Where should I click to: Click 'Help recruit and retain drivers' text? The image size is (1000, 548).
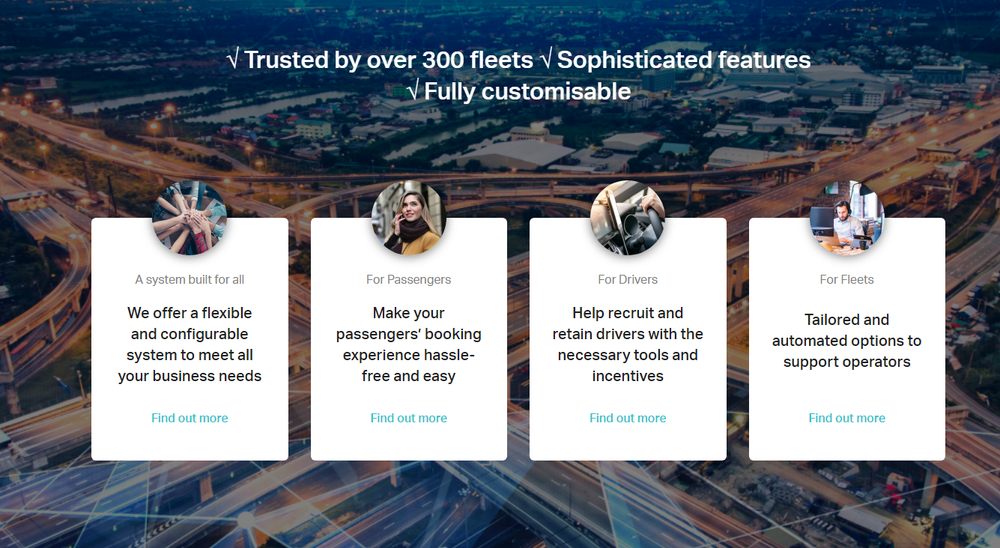pyautogui.click(x=628, y=344)
